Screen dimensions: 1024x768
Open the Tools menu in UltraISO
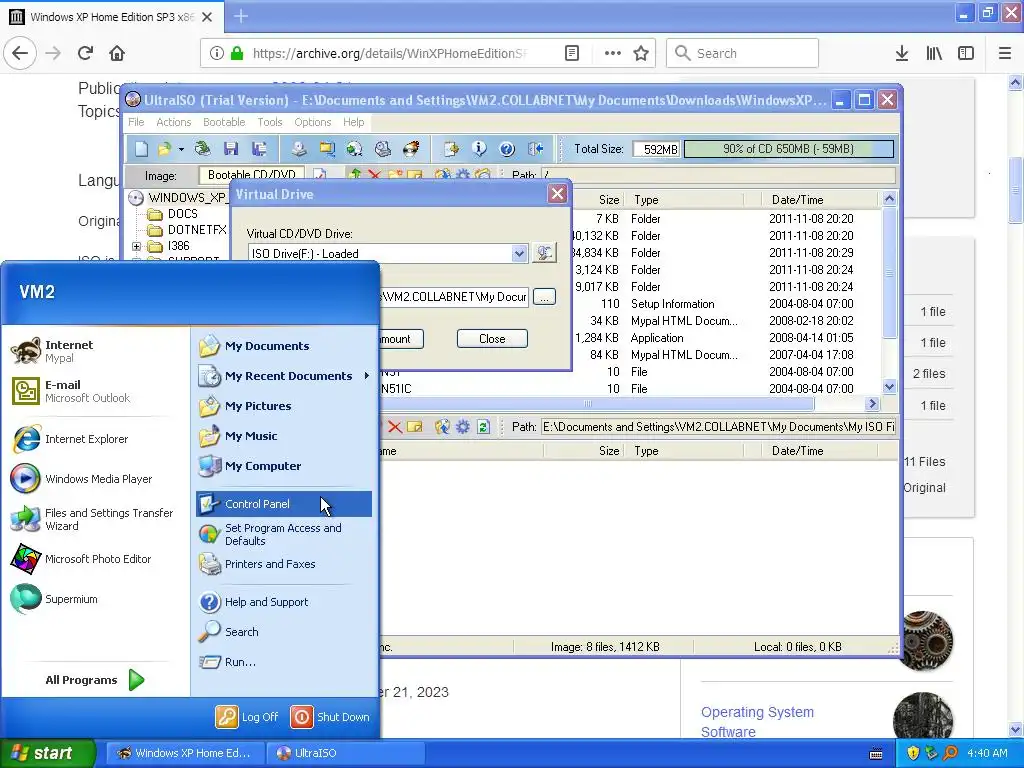(x=270, y=122)
